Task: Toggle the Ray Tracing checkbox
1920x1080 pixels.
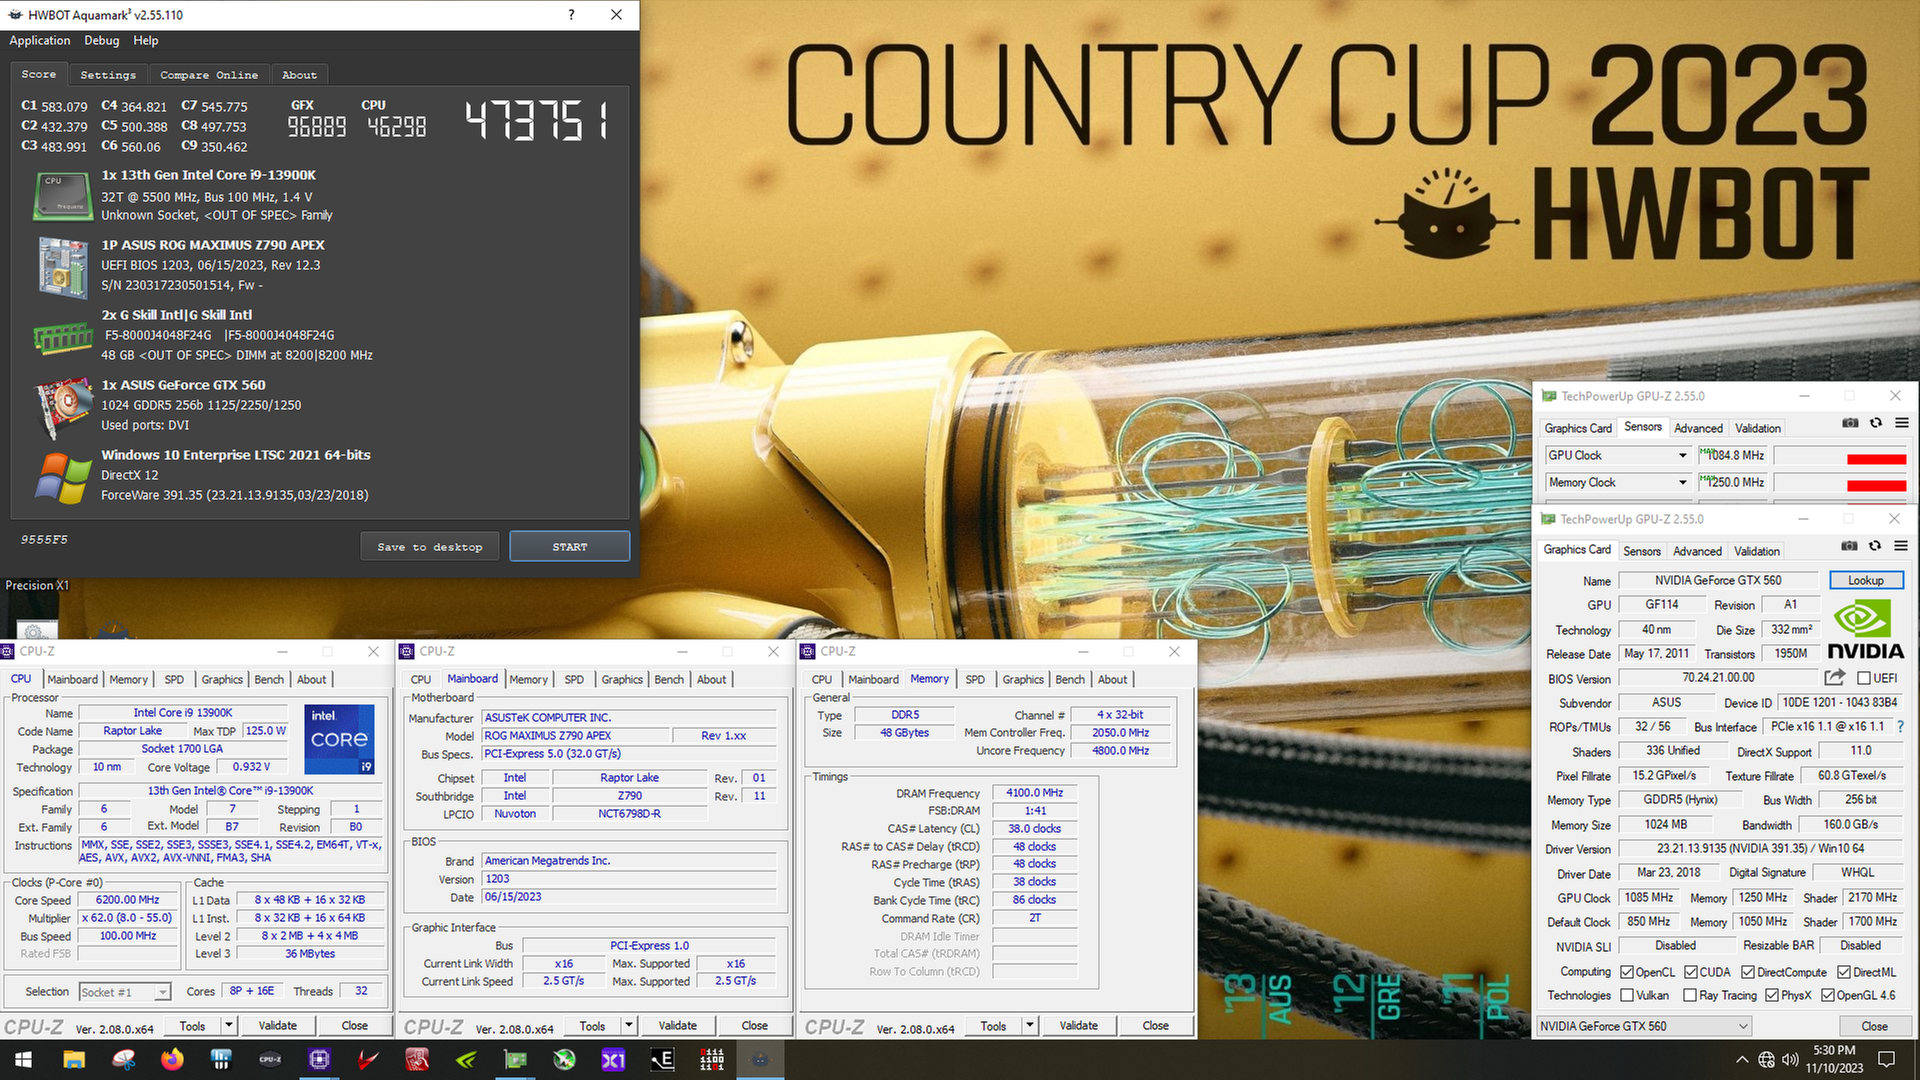Action: click(1690, 995)
